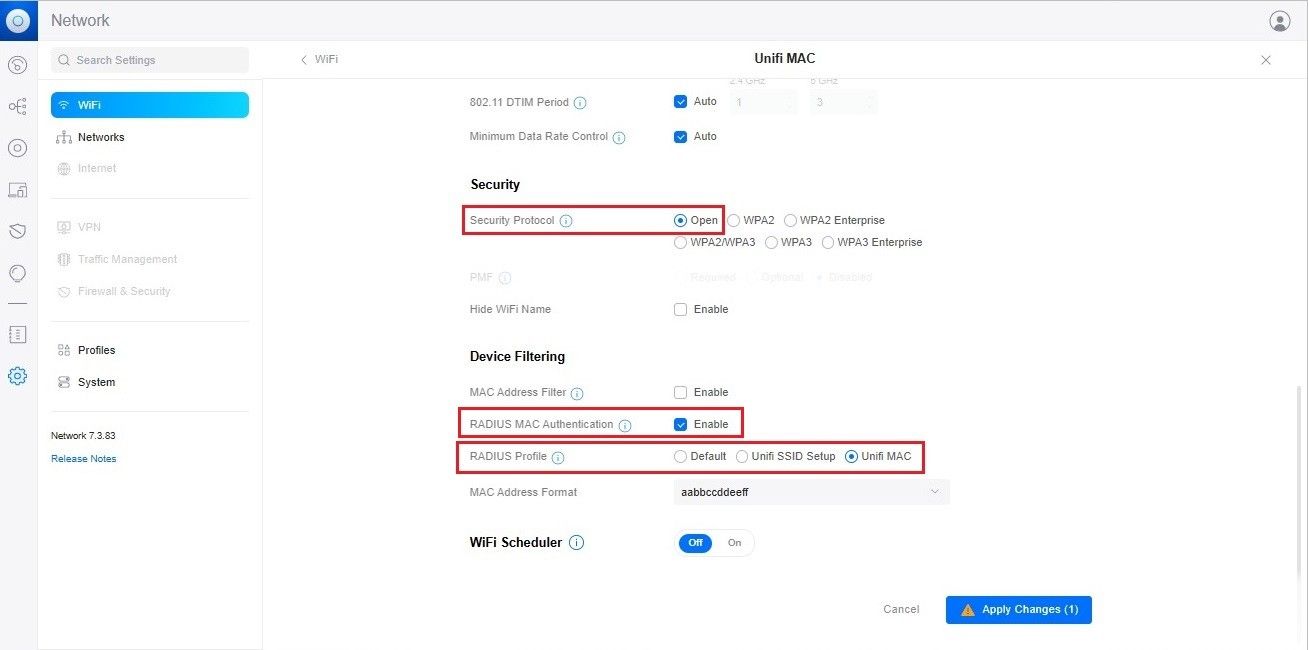This screenshot has height=650, width=1308.
Task: Select Default RADIUS profile
Action: (x=681, y=456)
